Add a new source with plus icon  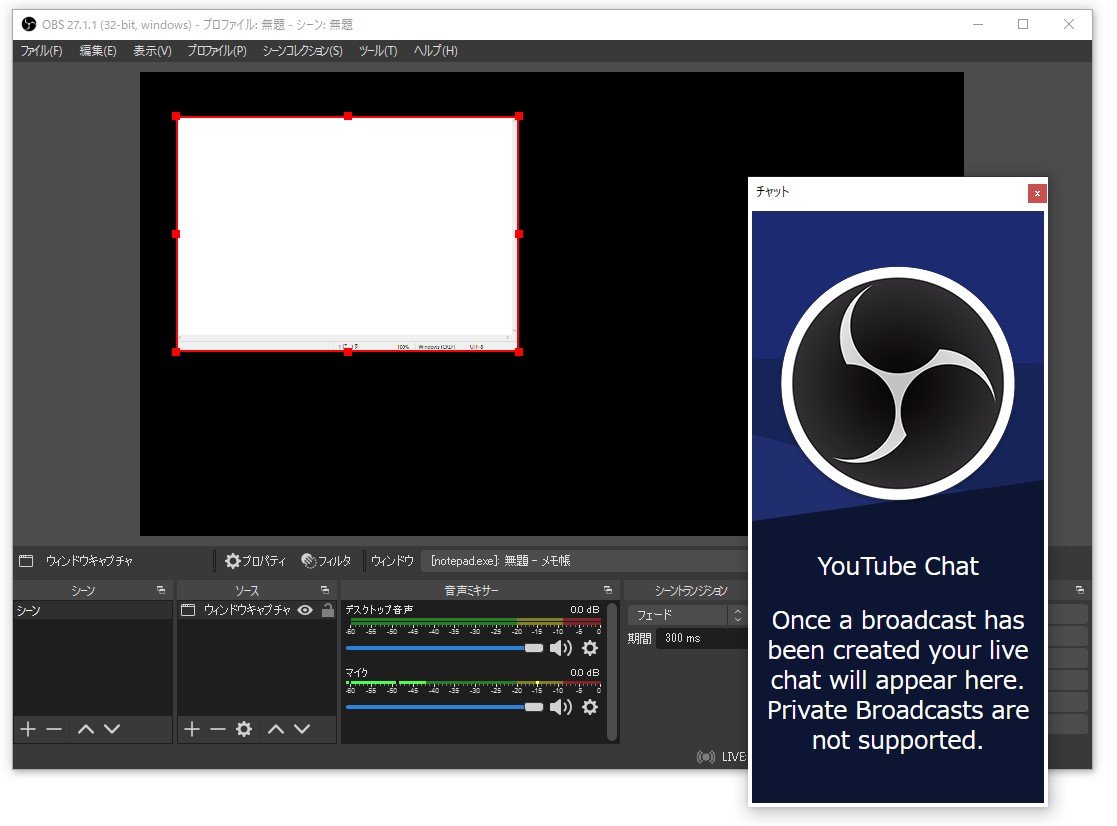coord(192,729)
